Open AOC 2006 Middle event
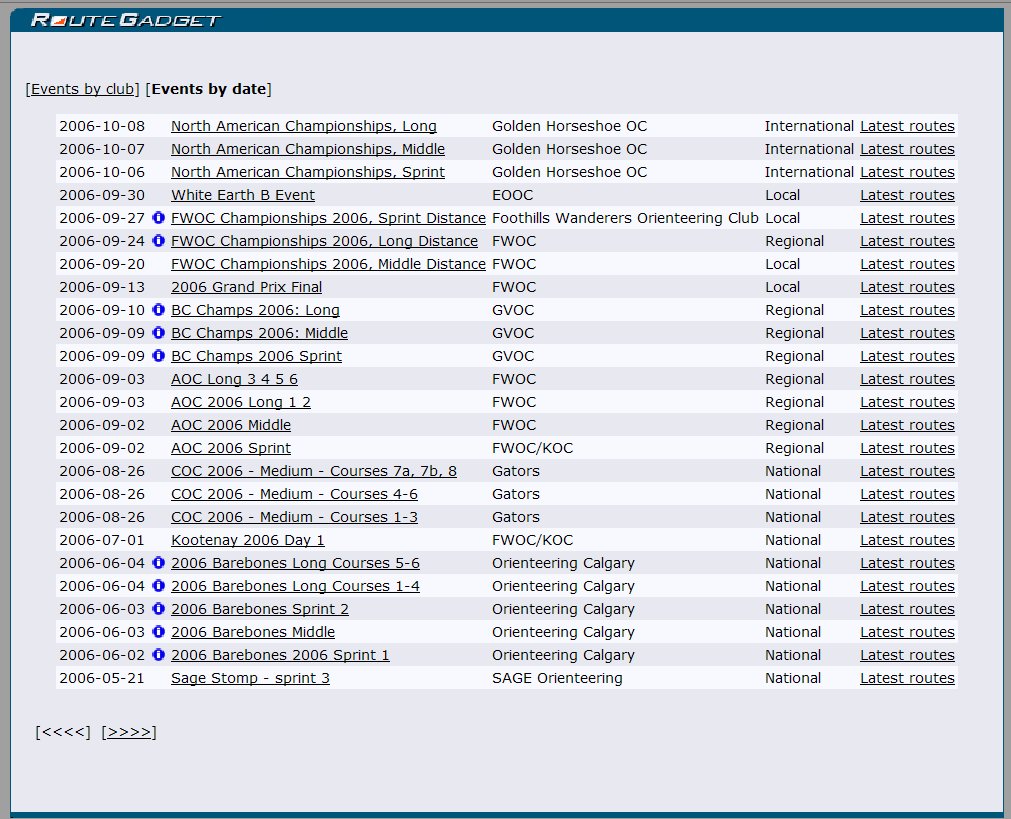Viewport: 1011px width, 819px height. point(231,425)
